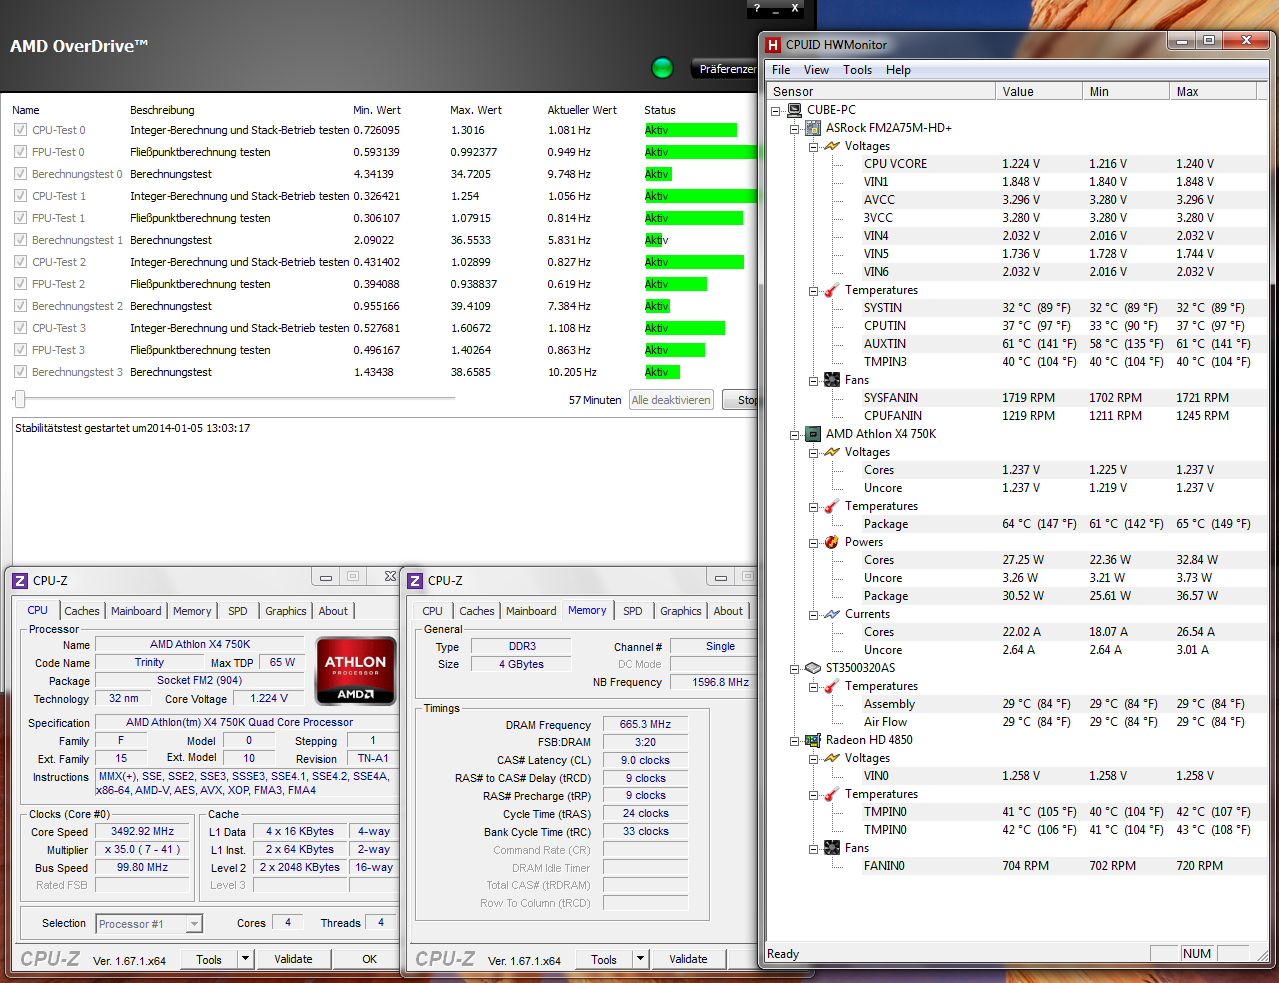Click the ASRock FM2A75M-HD+ motherboard icon

point(813,128)
